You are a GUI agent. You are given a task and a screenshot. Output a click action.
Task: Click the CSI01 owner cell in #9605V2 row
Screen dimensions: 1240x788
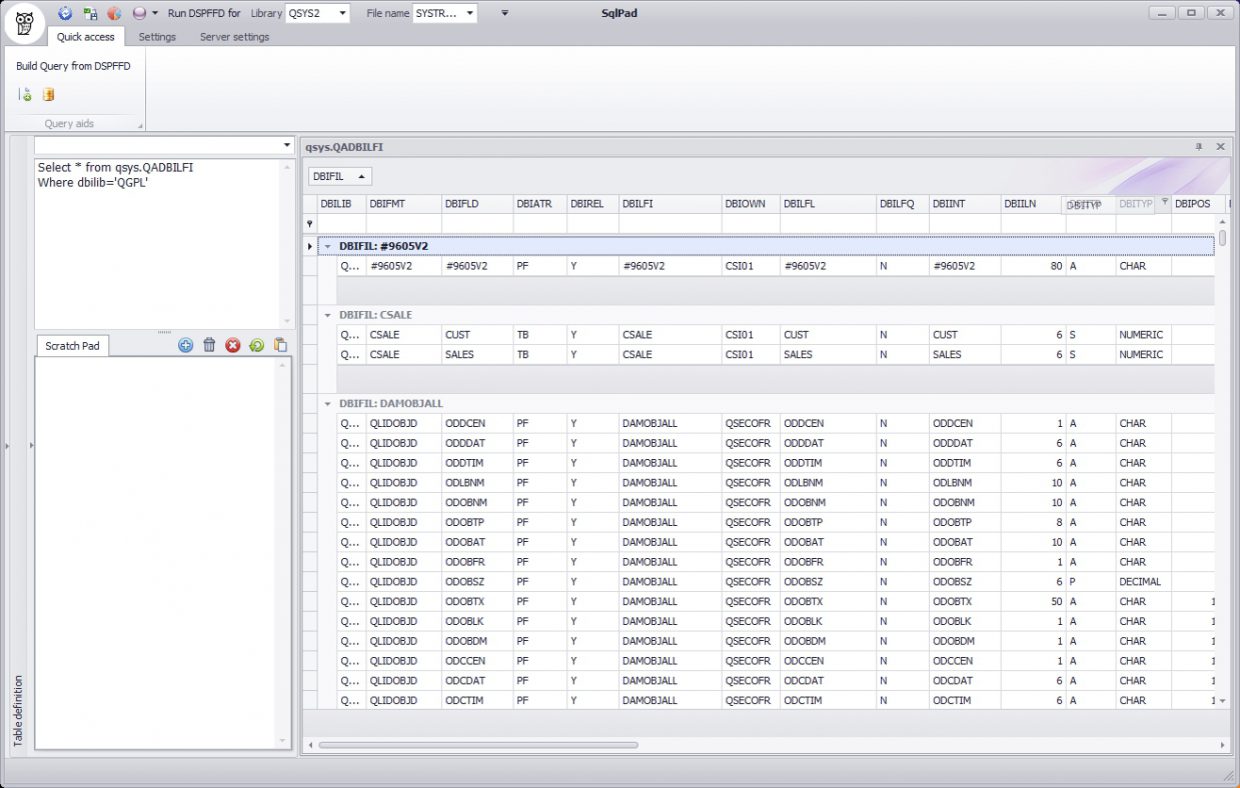coord(751,267)
